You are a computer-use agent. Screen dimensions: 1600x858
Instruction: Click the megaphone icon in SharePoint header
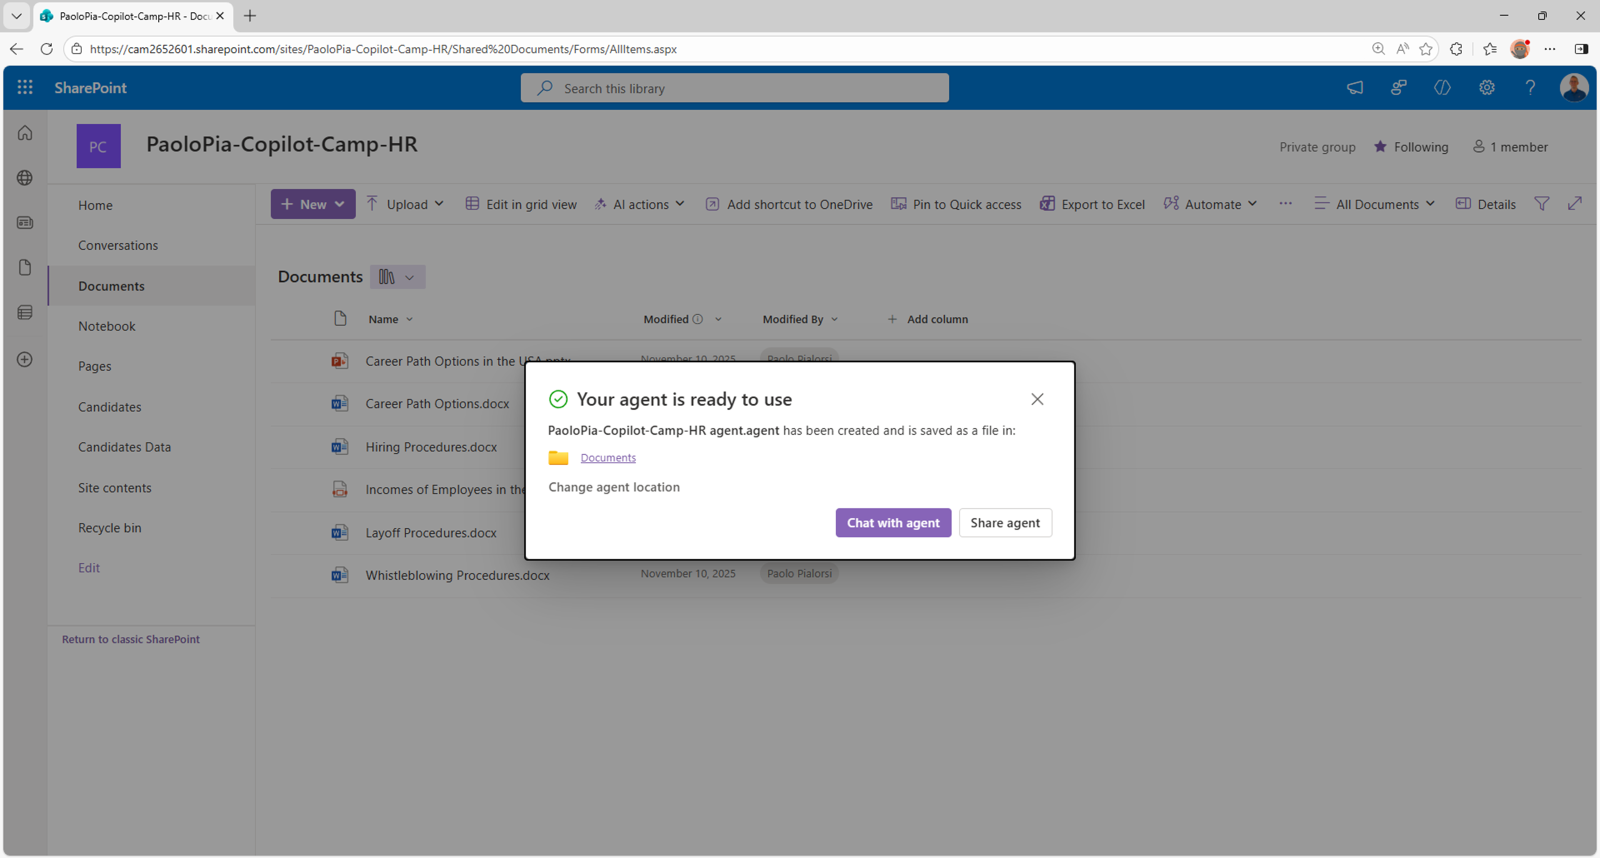[x=1355, y=88]
